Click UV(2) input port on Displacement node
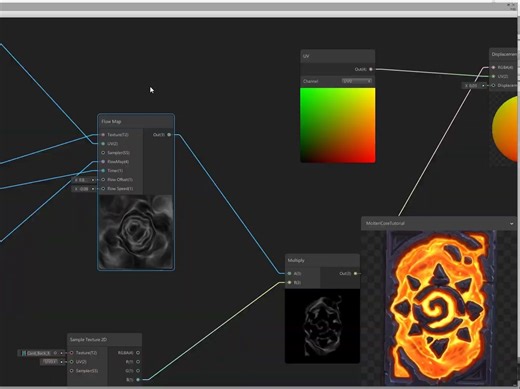 [x=493, y=76]
